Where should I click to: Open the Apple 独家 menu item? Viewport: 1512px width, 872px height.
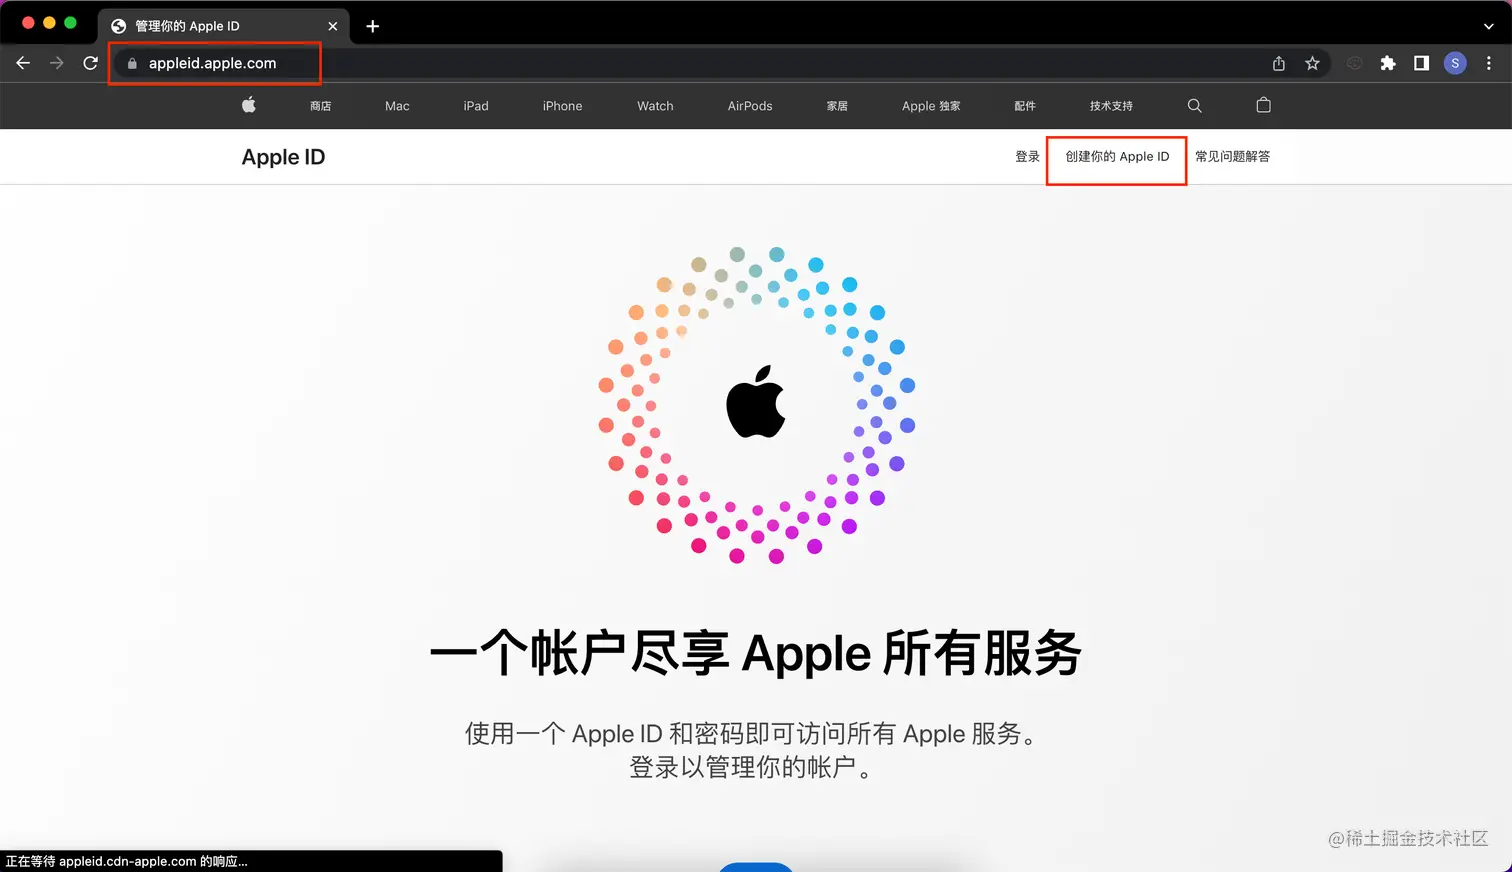coord(931,106)
